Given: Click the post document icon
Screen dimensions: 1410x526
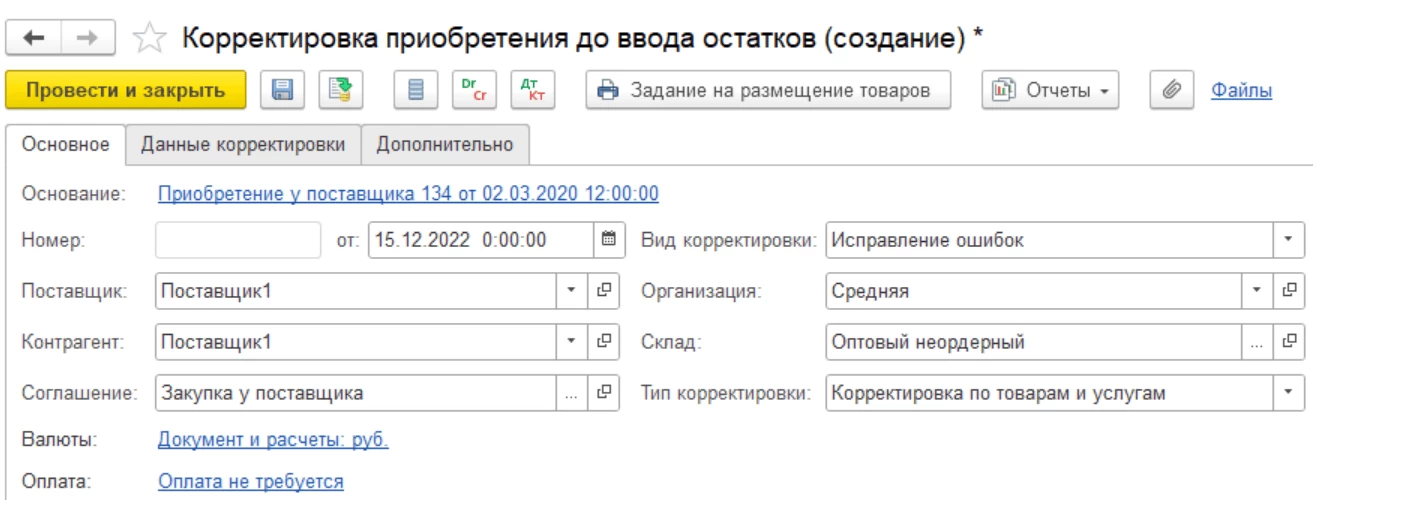Looking at the screenshot, I should (339, 91).
